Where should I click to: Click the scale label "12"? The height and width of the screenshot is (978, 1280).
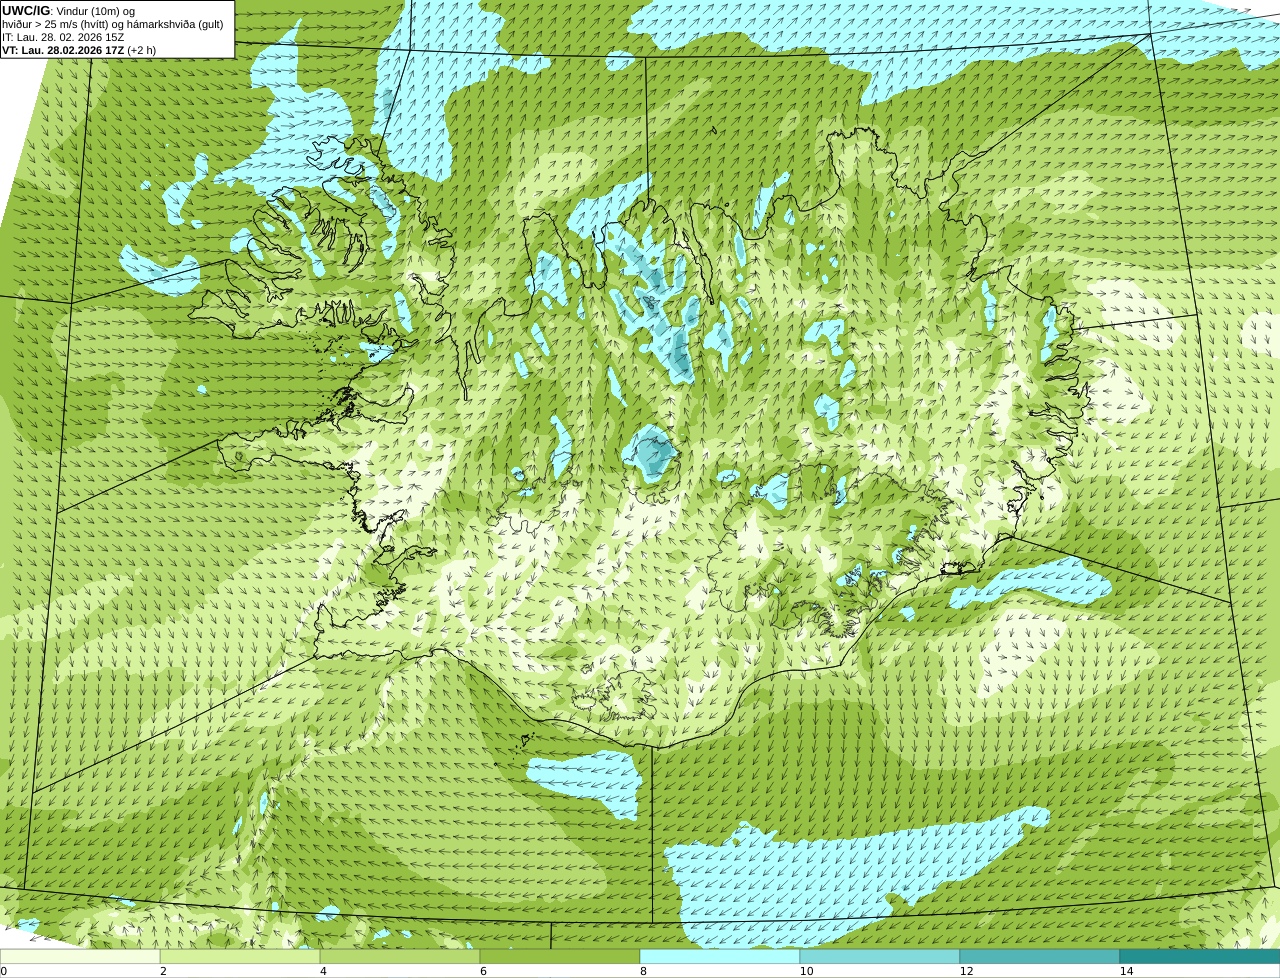pos(966,971)
